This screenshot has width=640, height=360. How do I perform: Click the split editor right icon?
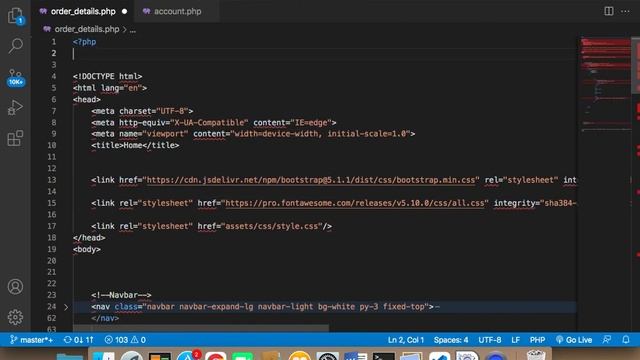point(609,11)
